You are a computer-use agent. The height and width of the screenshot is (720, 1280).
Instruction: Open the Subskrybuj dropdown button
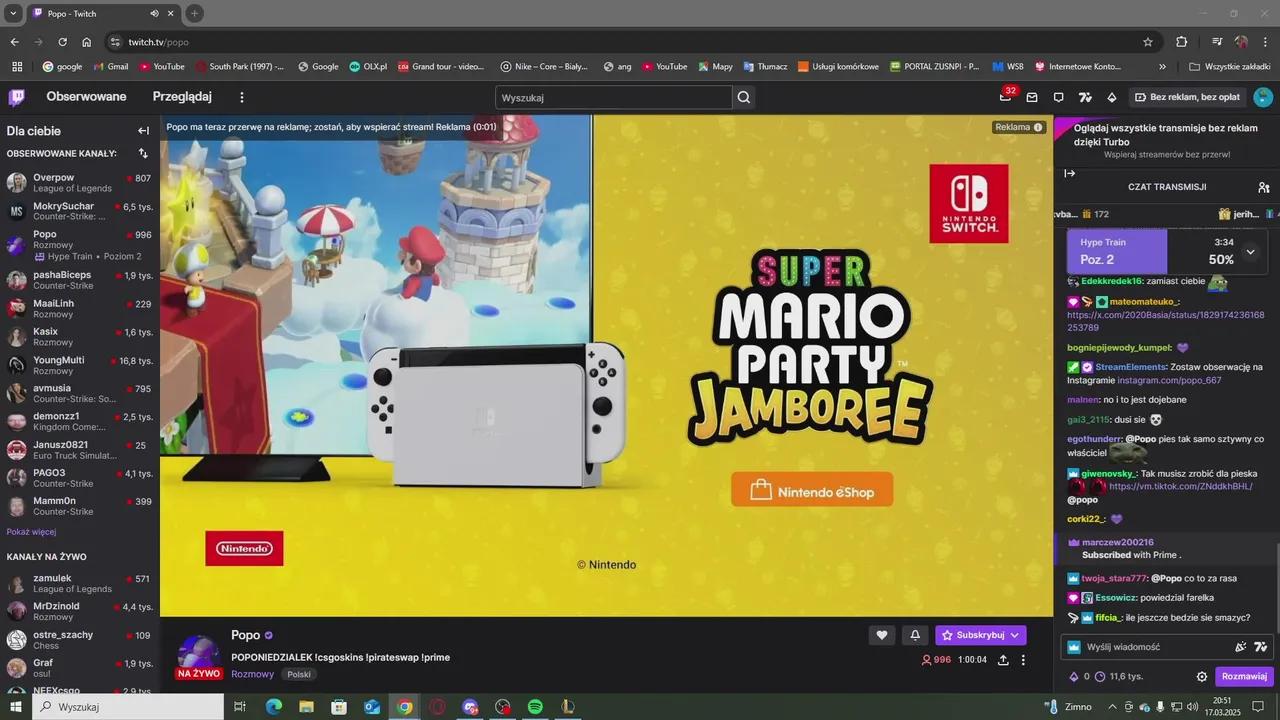click(980, 635)
